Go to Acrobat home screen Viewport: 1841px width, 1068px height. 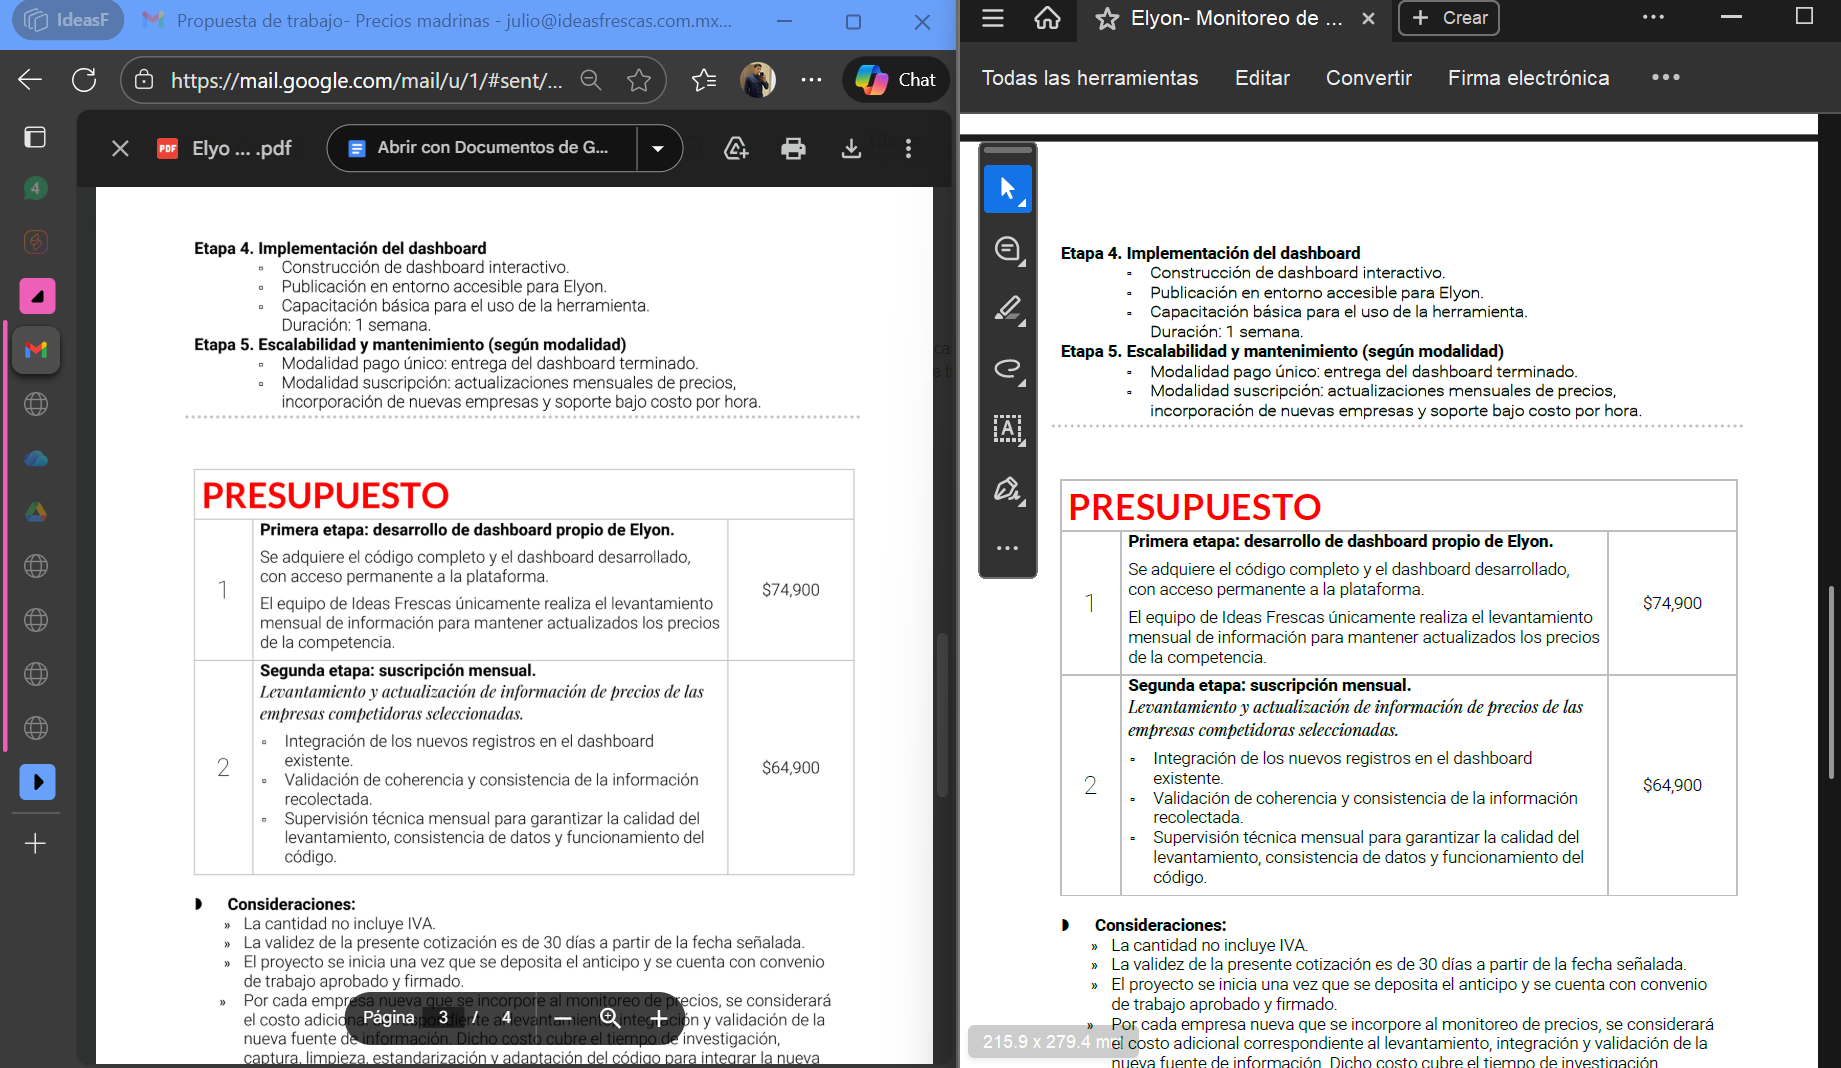coord(1047,18)
